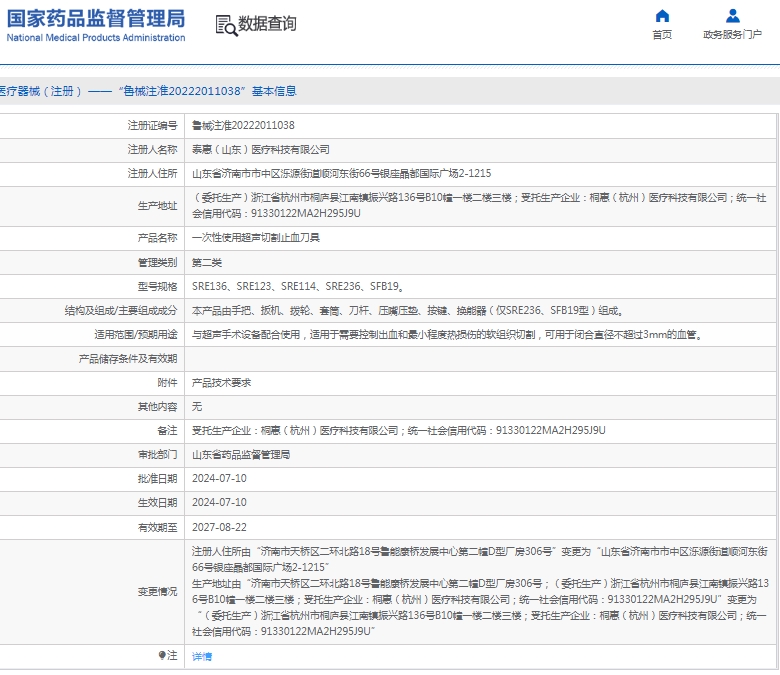Click the 批准日期 value 2024-07-10
780x675 pixels.
[219, 479]
